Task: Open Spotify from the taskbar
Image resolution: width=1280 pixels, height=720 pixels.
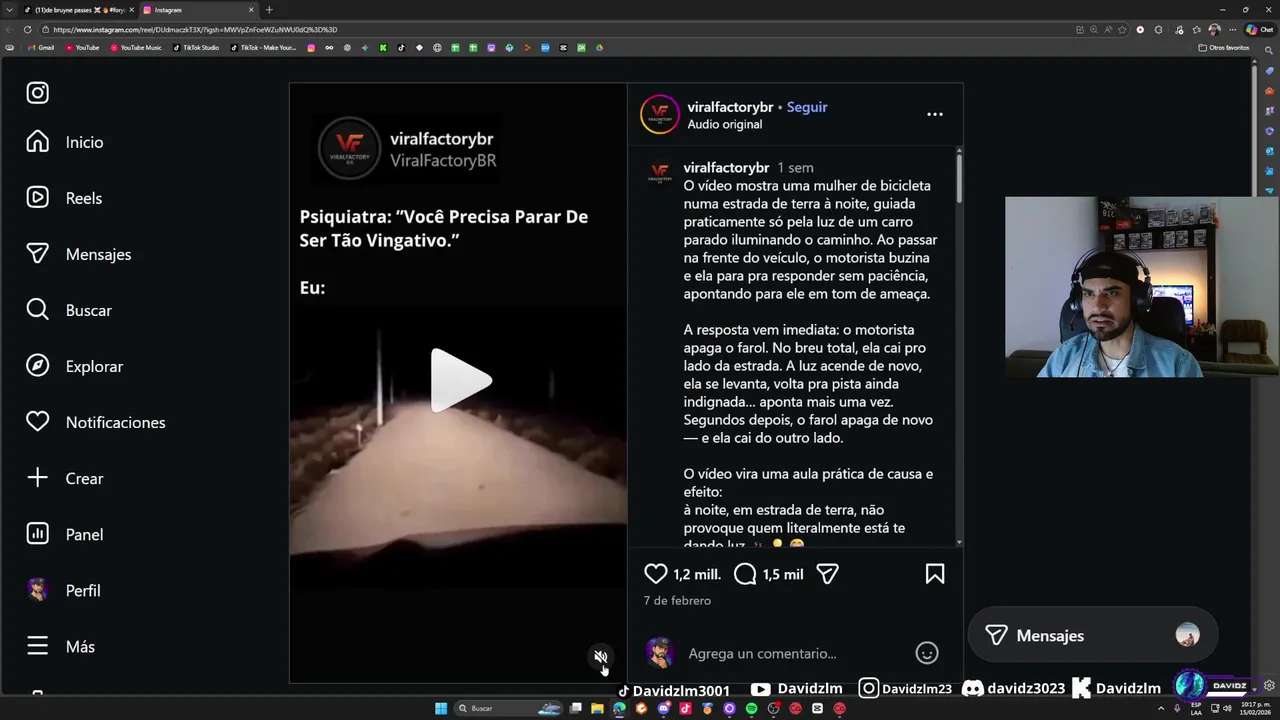Action: (751, 708)
